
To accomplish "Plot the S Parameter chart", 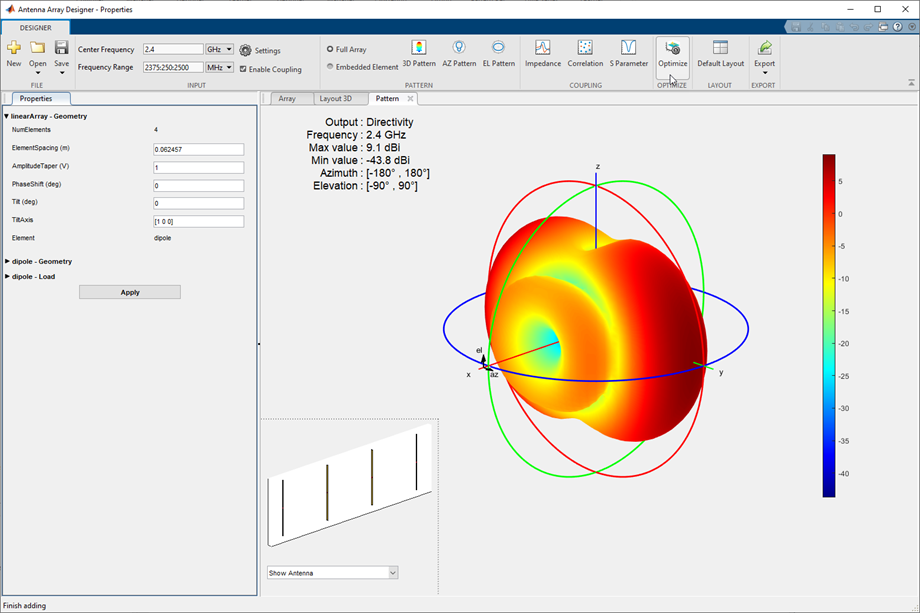I will pyautogui.click(x=629, y=52).
